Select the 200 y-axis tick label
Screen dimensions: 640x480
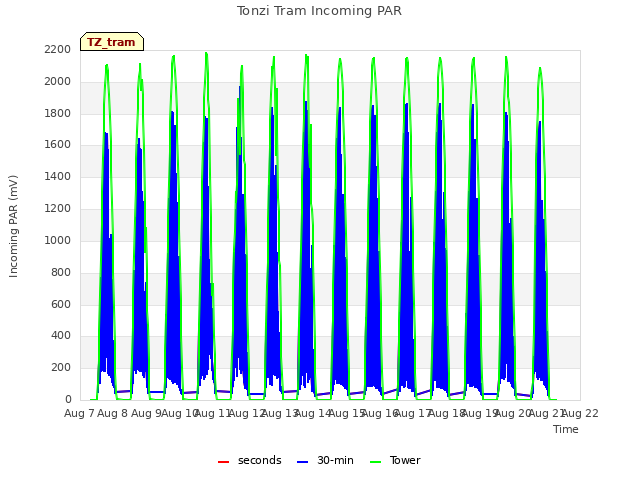(x=61, y=367)
